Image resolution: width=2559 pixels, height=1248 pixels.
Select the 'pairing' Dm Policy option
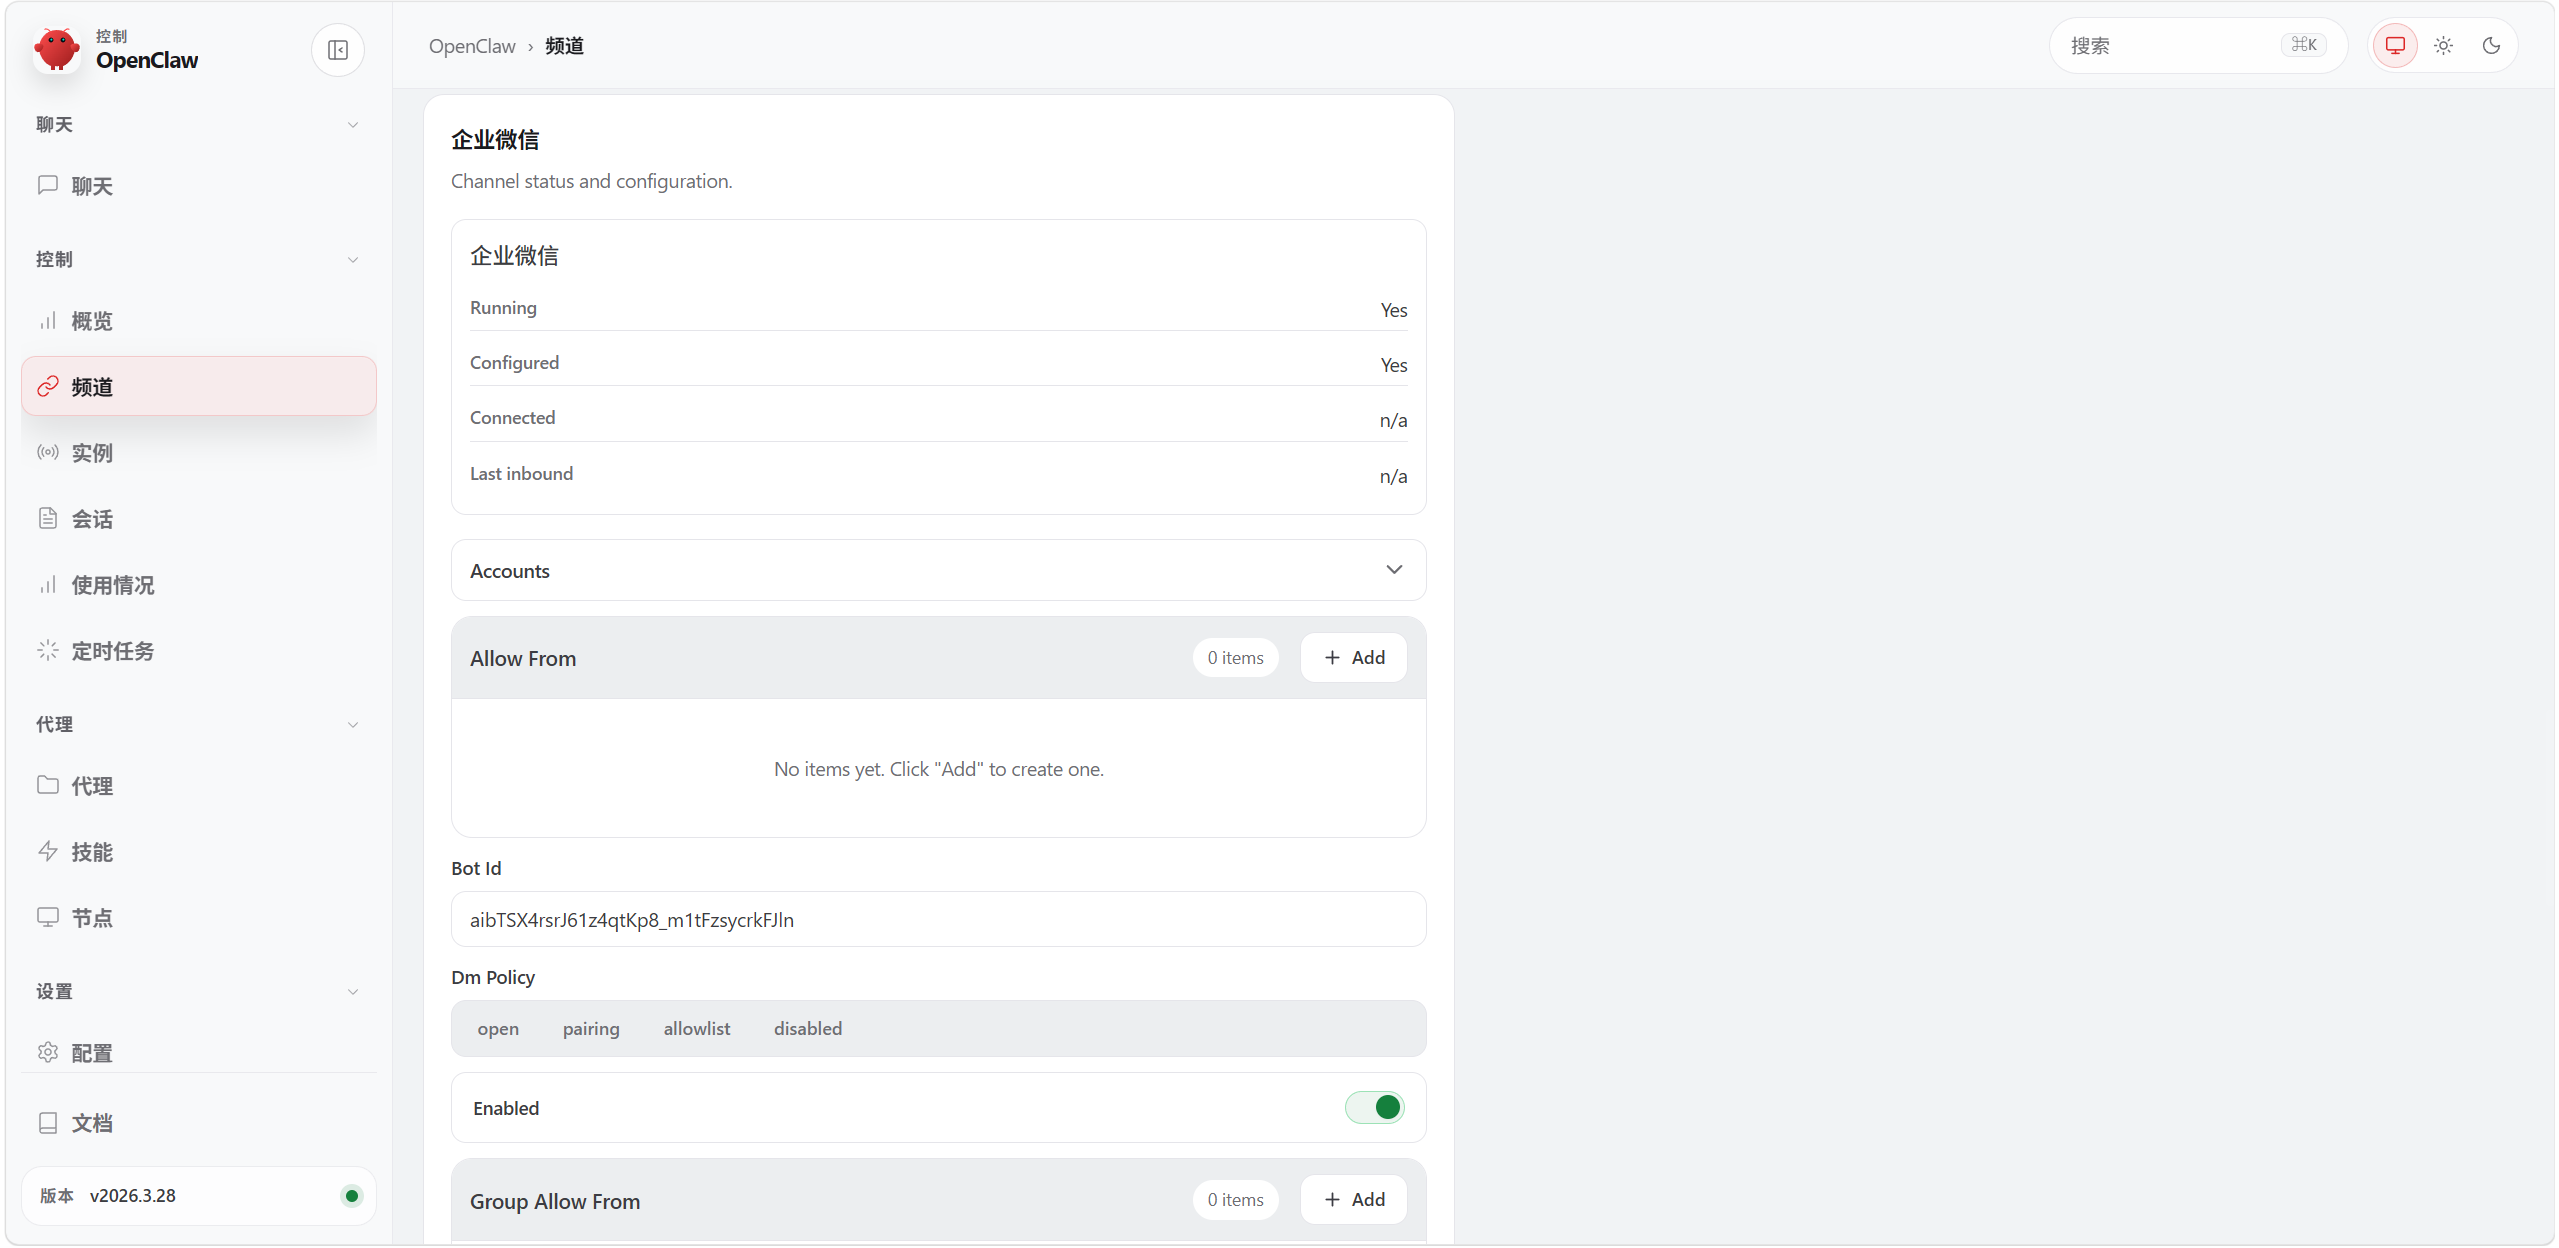click(590, 1029)
